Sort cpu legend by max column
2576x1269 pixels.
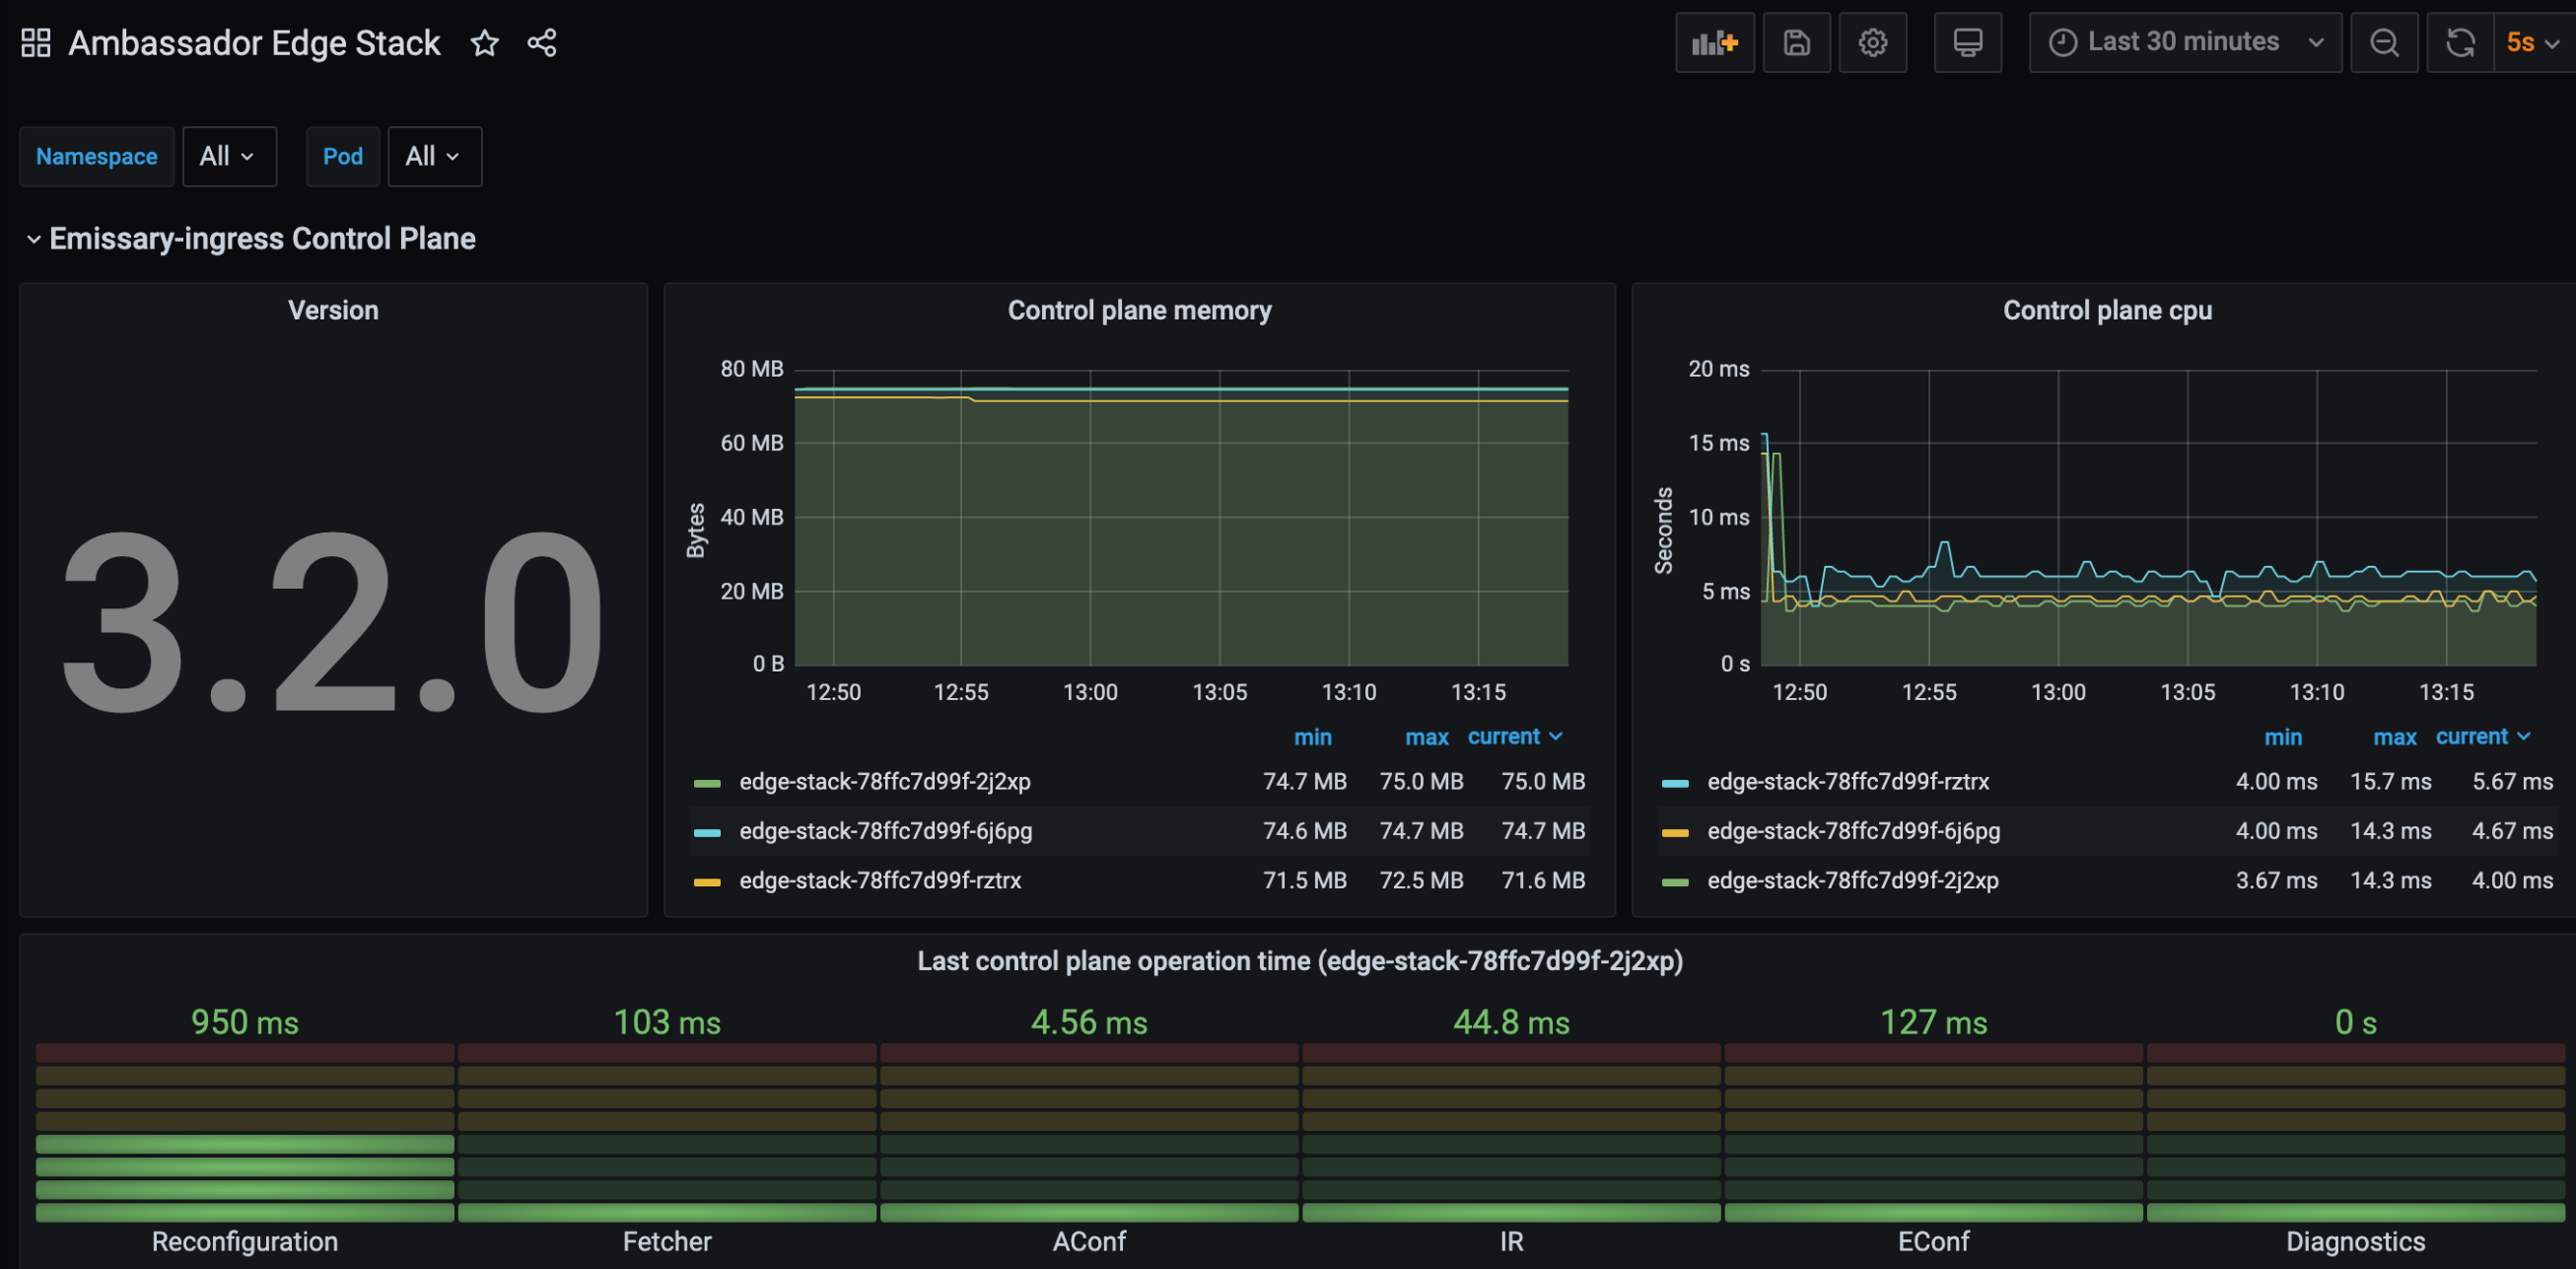click(2395, 737)
